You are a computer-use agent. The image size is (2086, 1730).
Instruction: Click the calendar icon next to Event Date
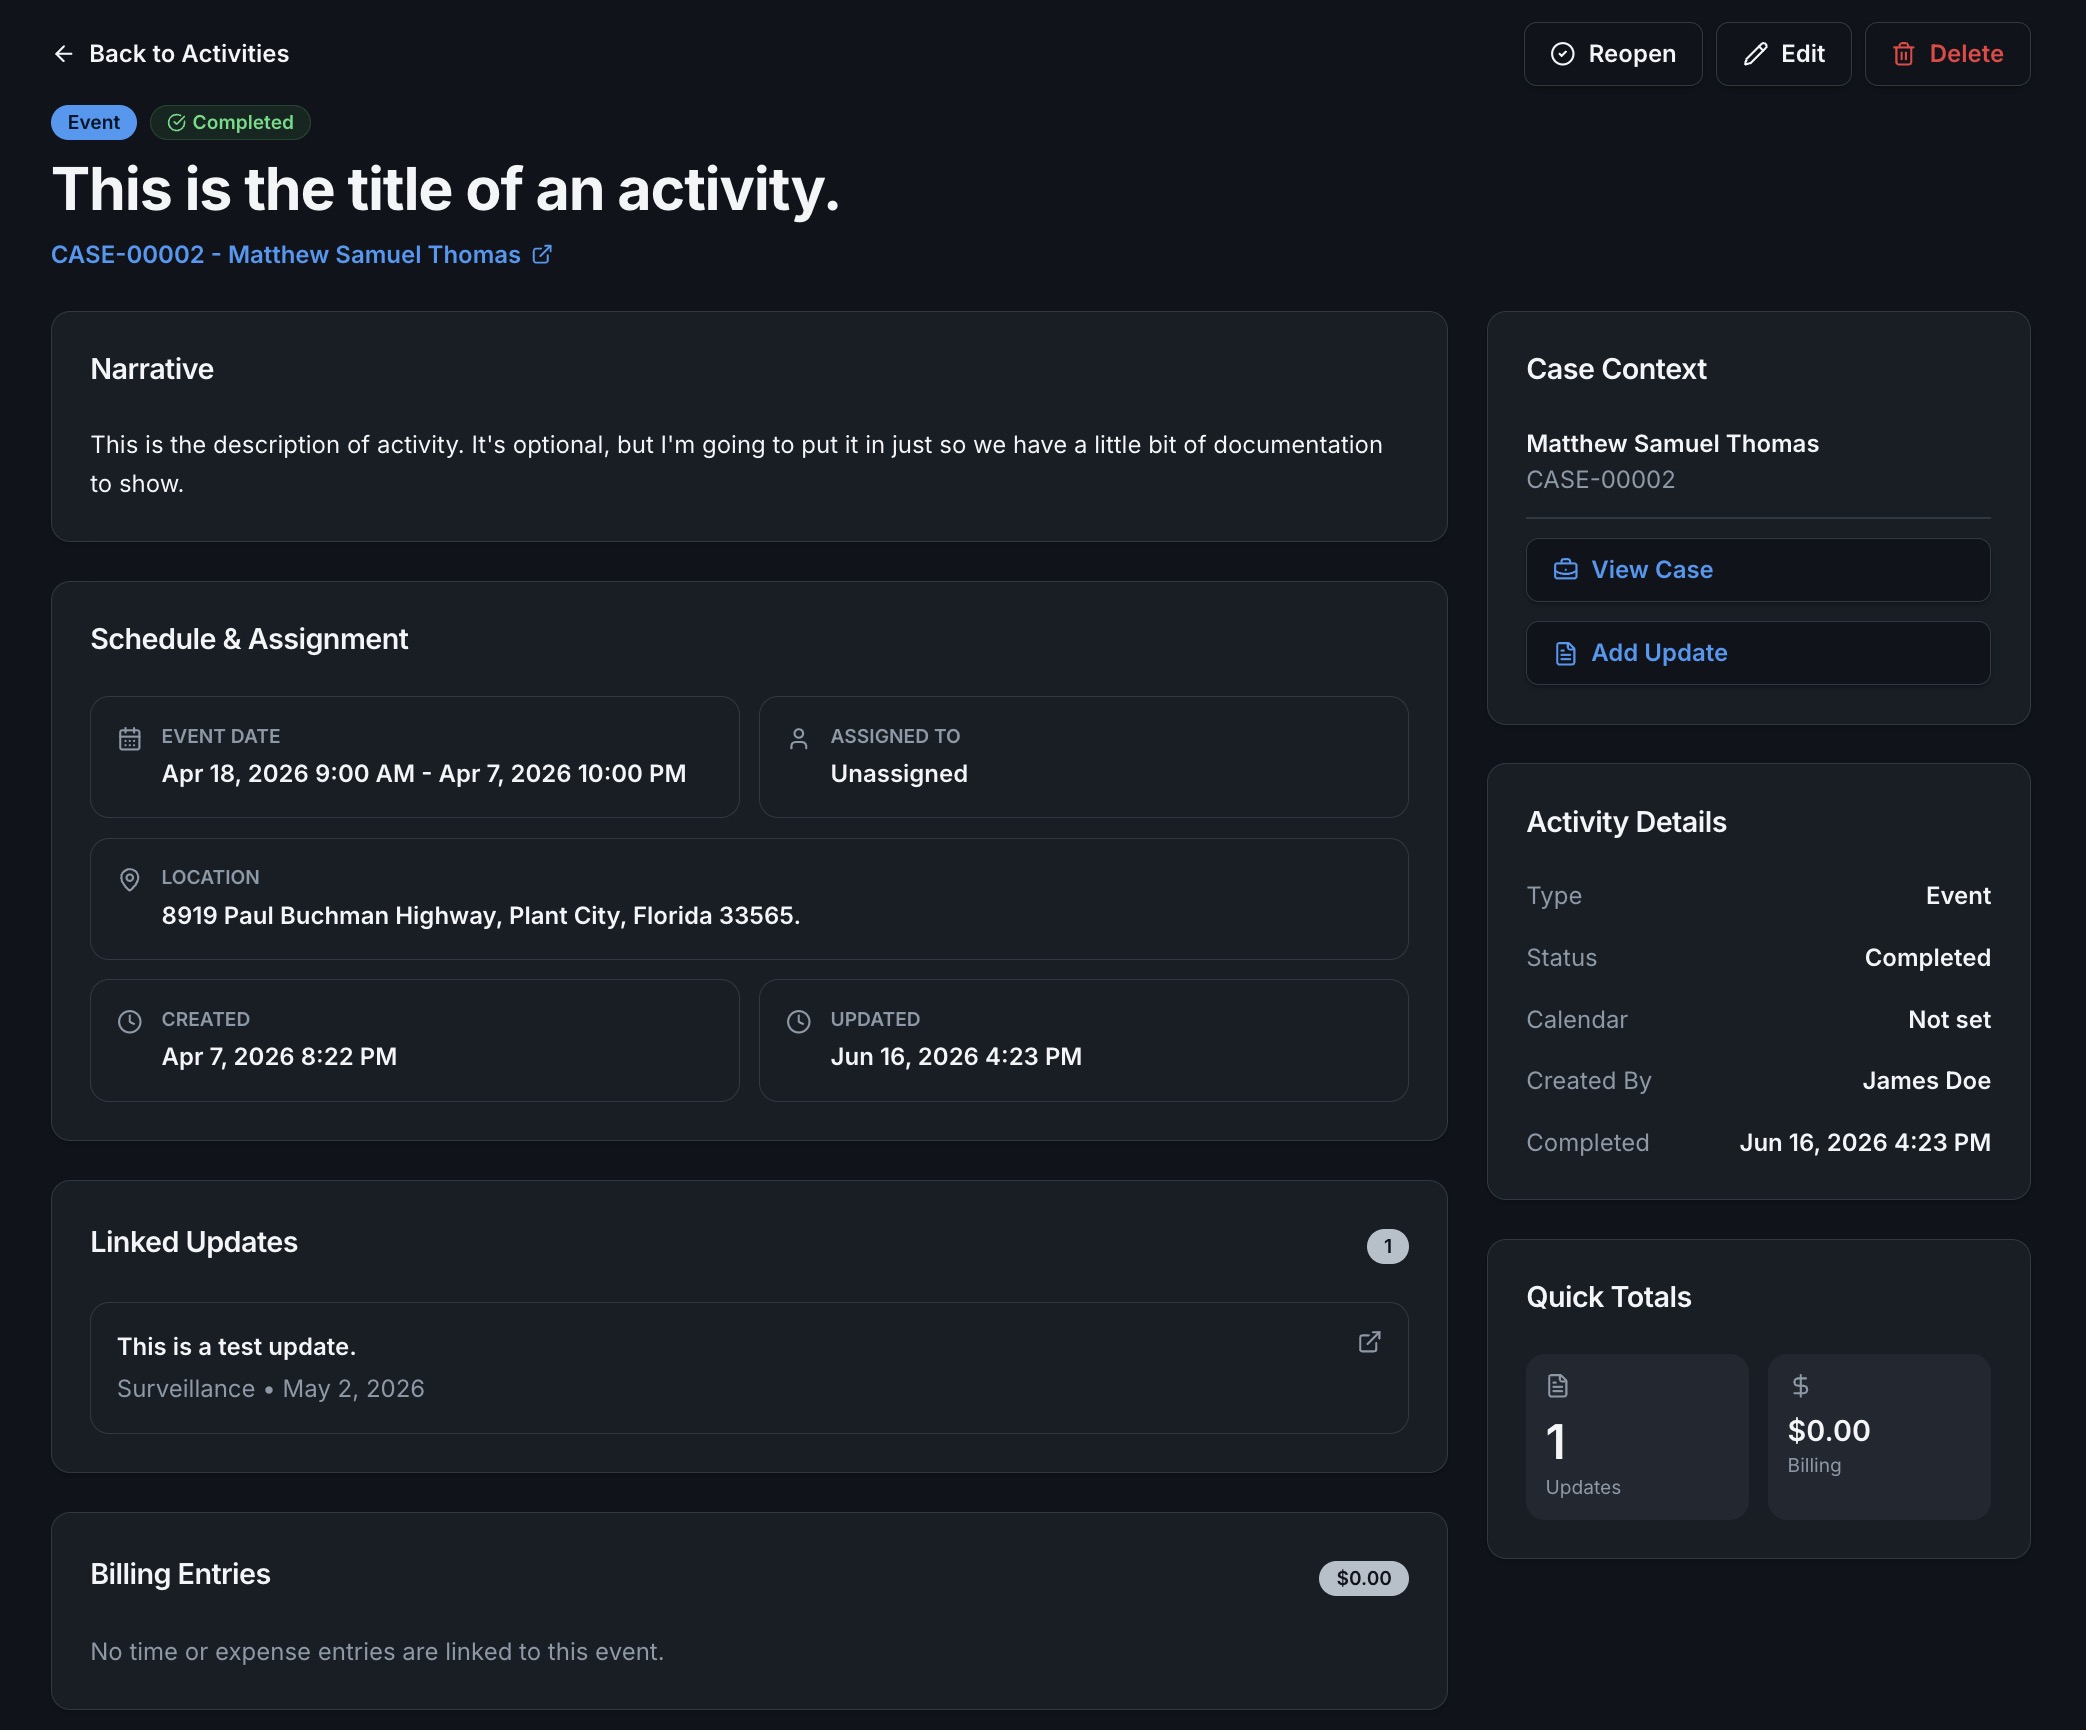[130, 739]
